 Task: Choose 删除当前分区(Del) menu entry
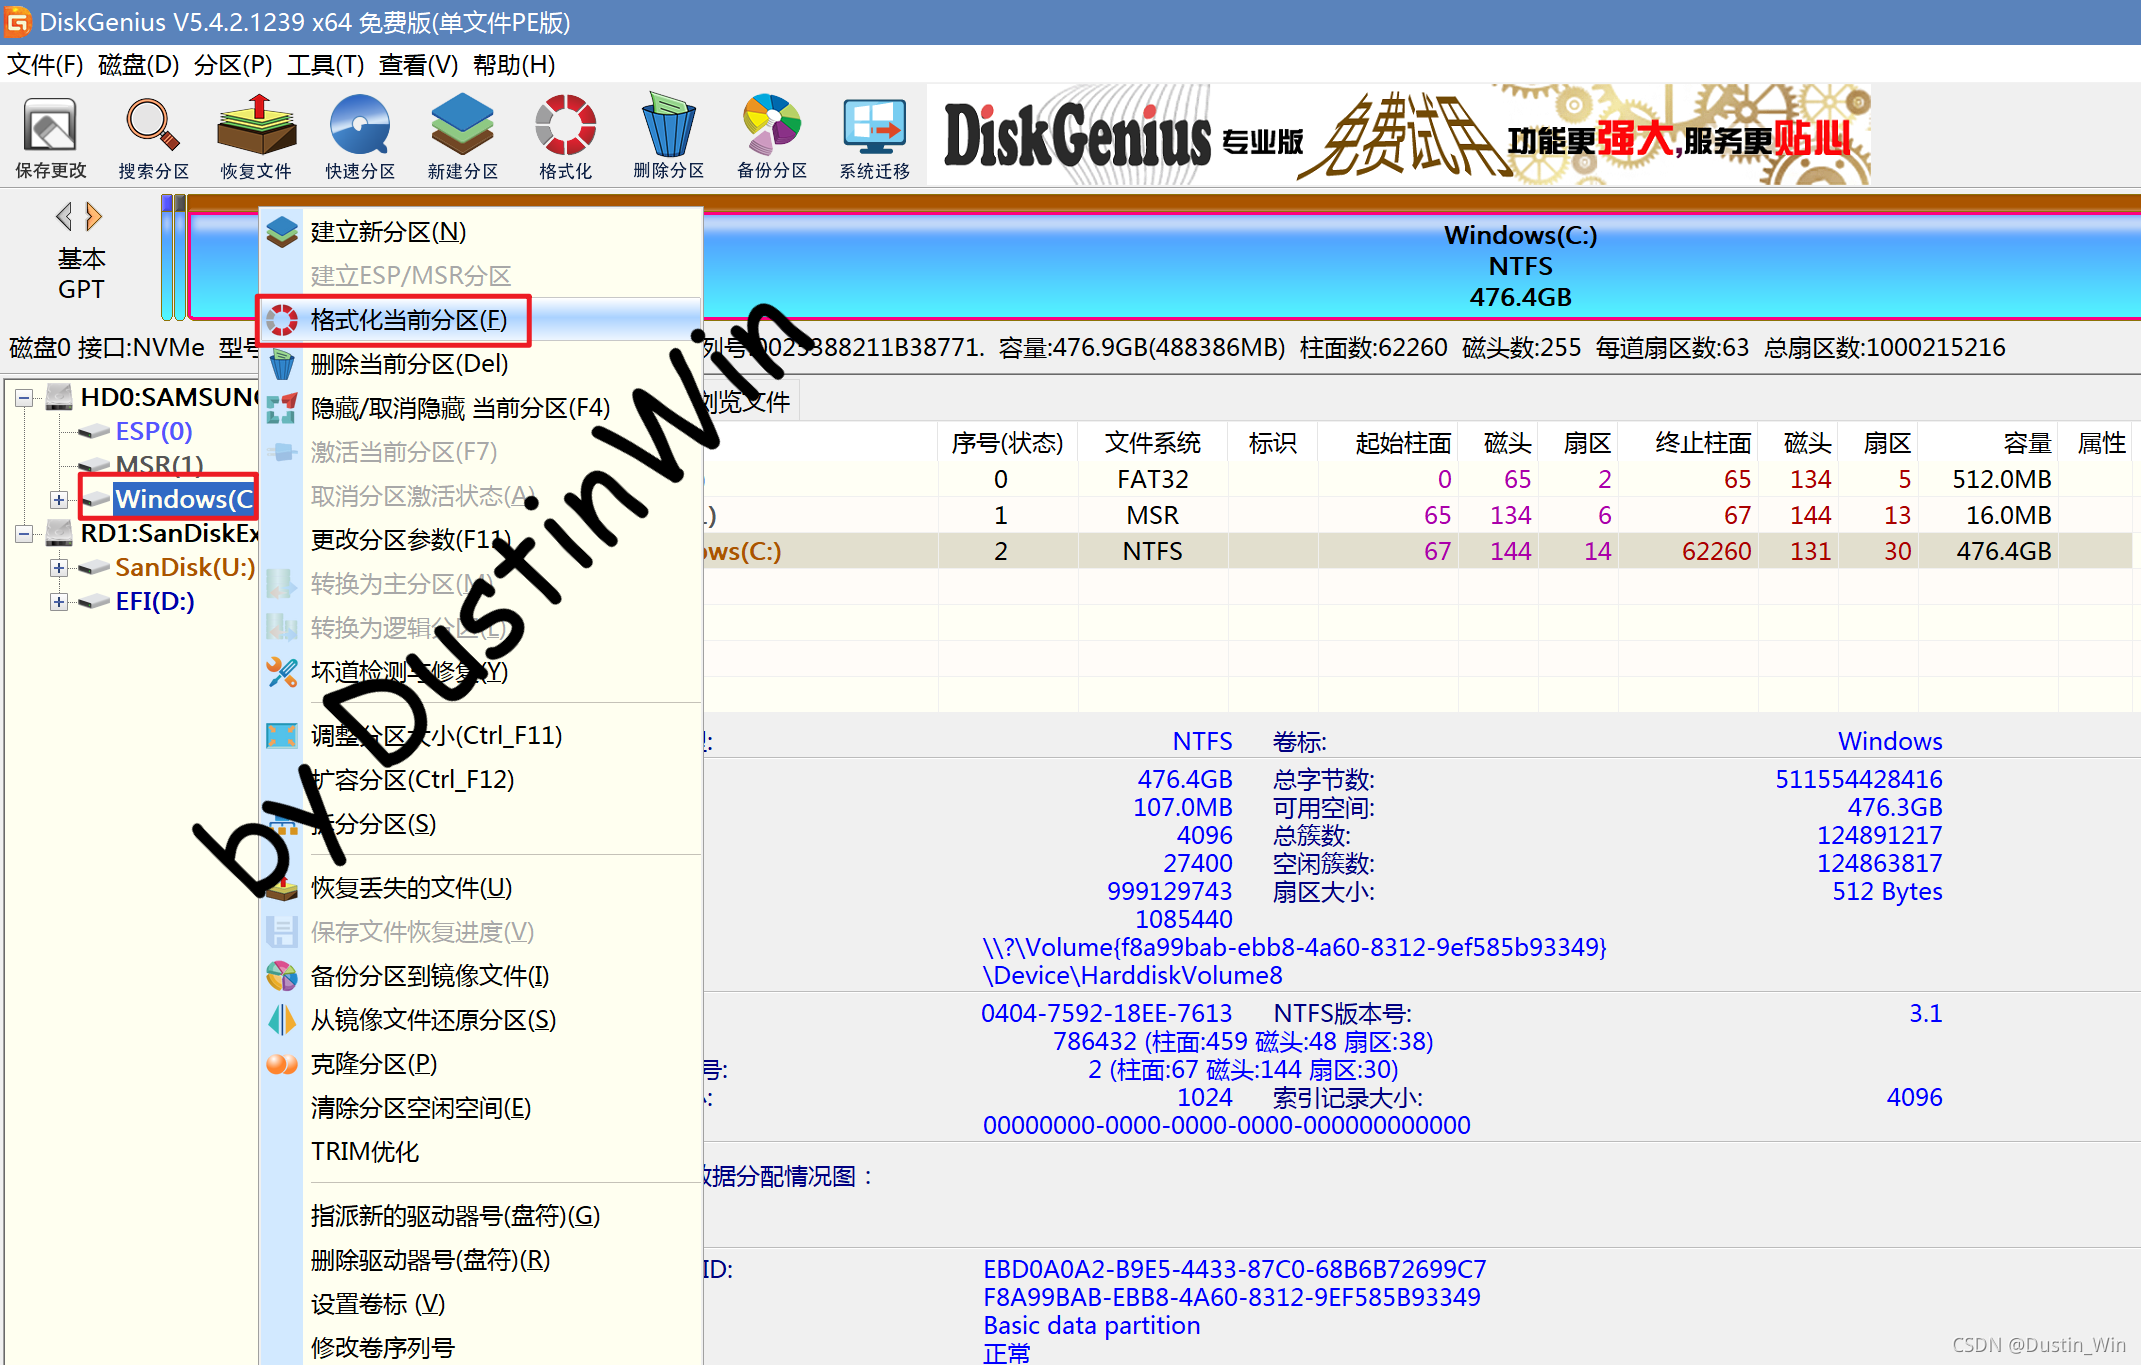pos(480,364)
